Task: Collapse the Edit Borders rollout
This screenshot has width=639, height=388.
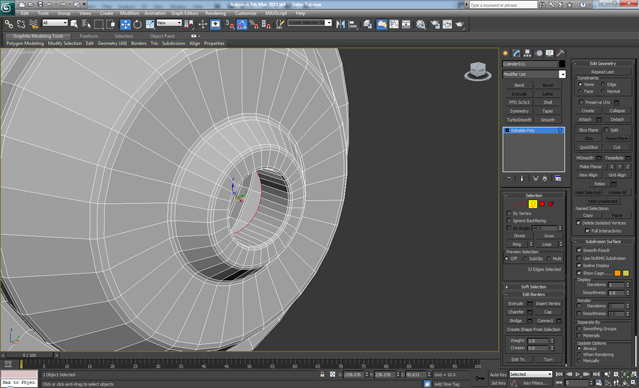Action: (x=533, y=294)
